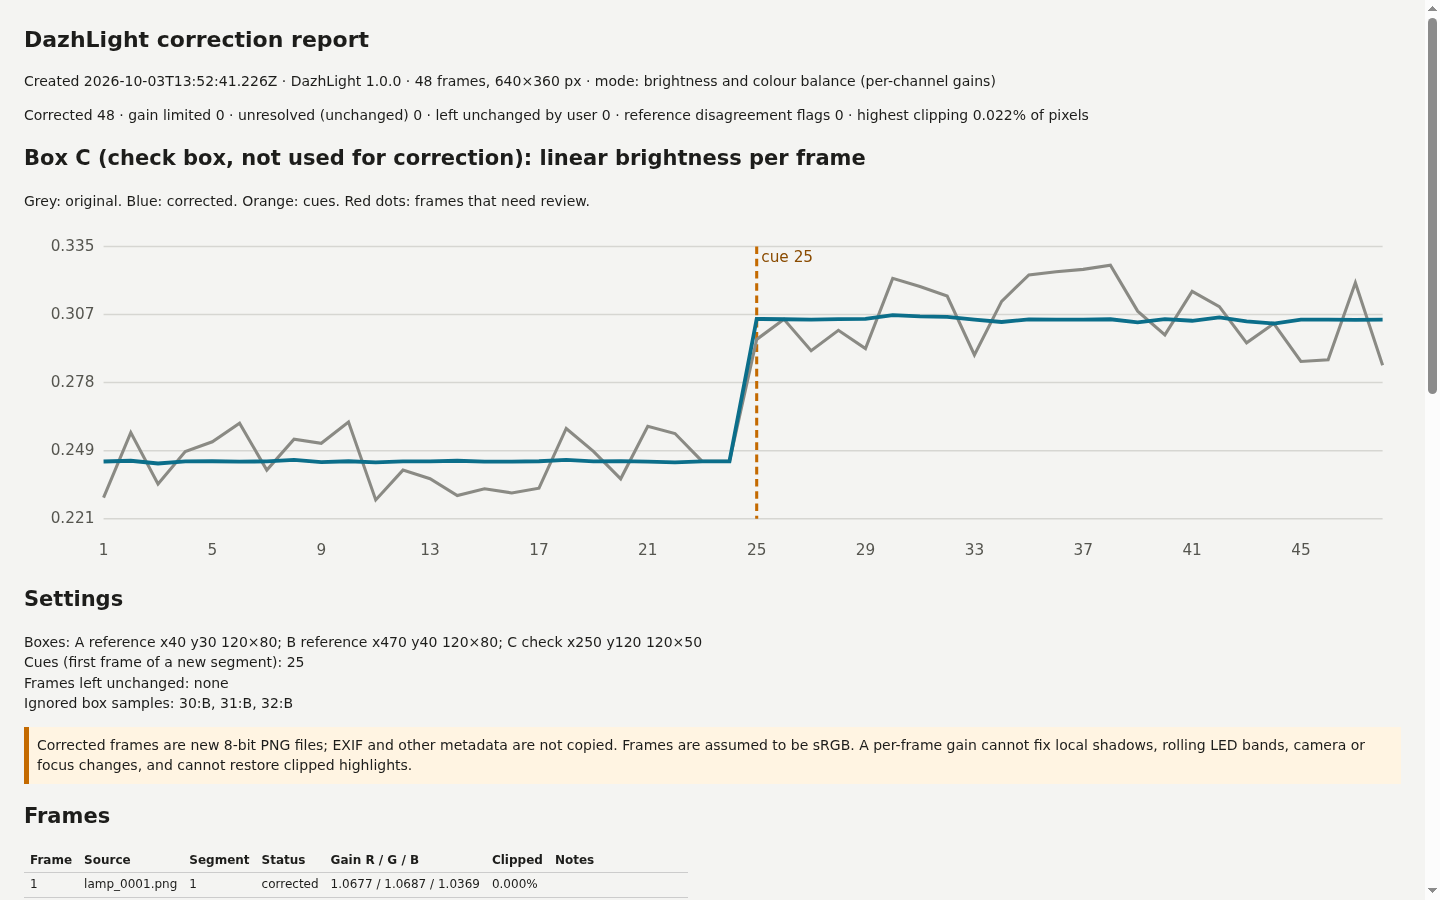
Task: Click the "Frames" section heading
Action: [67, 816]
